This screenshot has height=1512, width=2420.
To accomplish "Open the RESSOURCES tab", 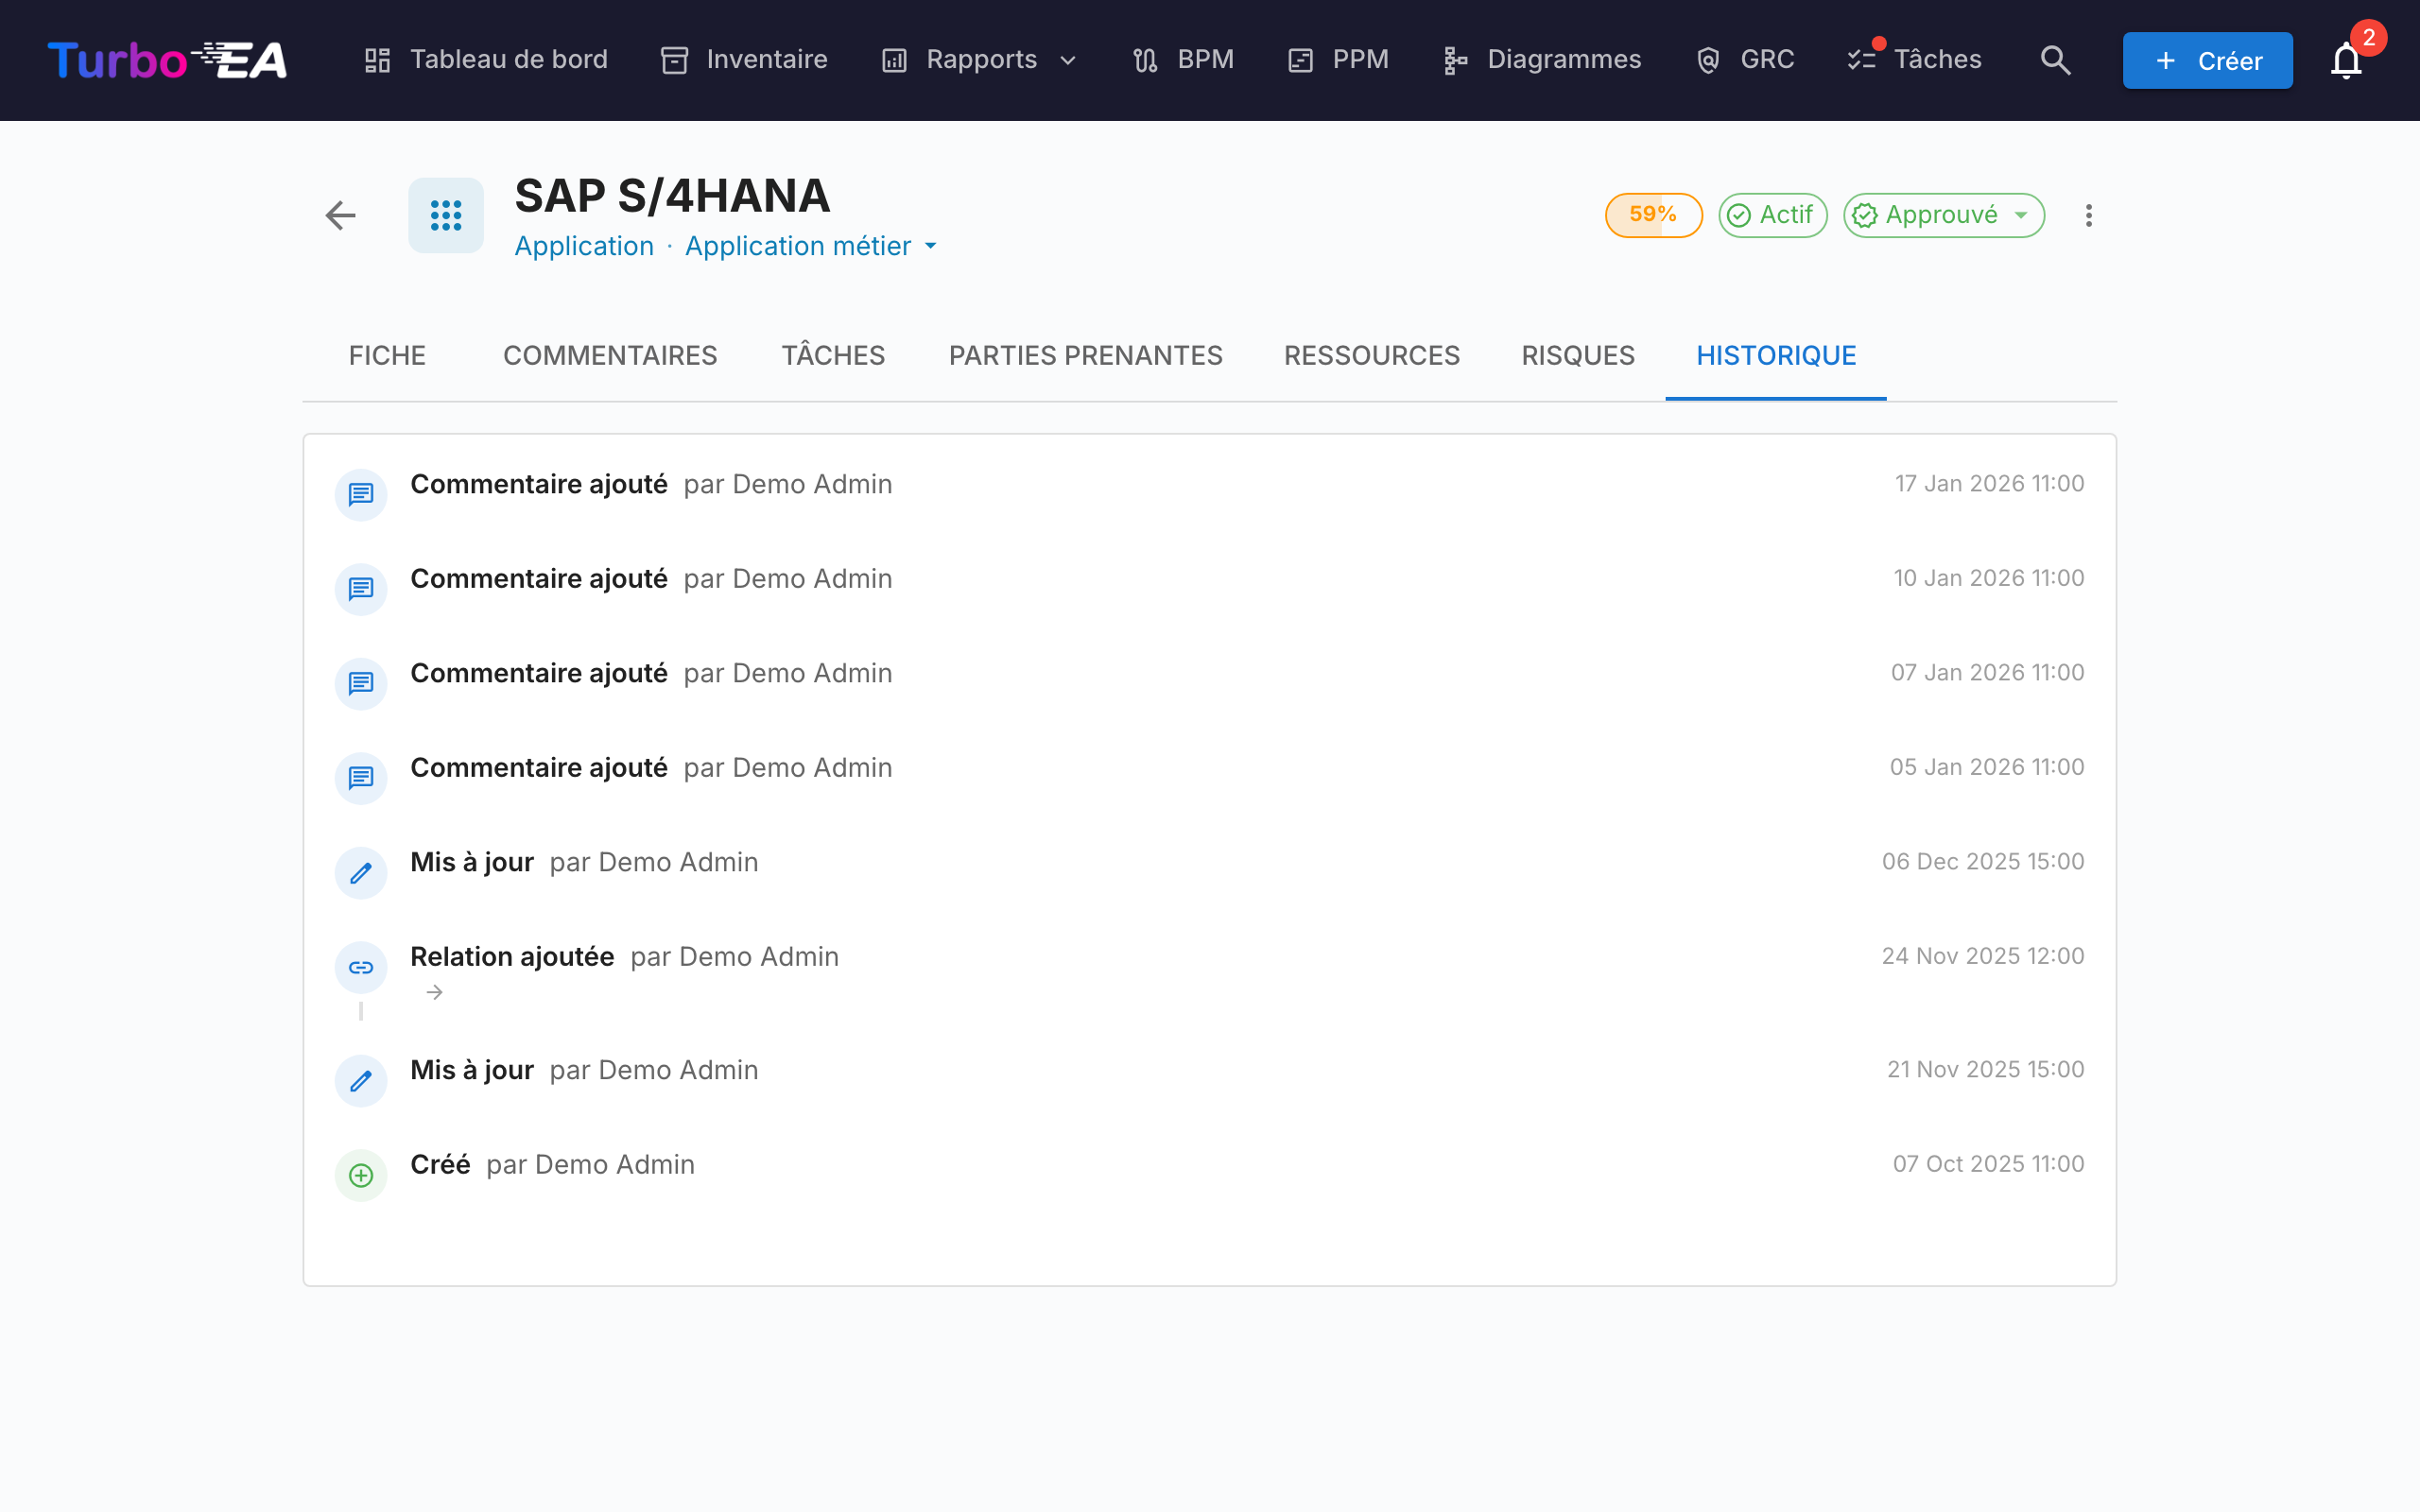I will (x=1371, y=355).
